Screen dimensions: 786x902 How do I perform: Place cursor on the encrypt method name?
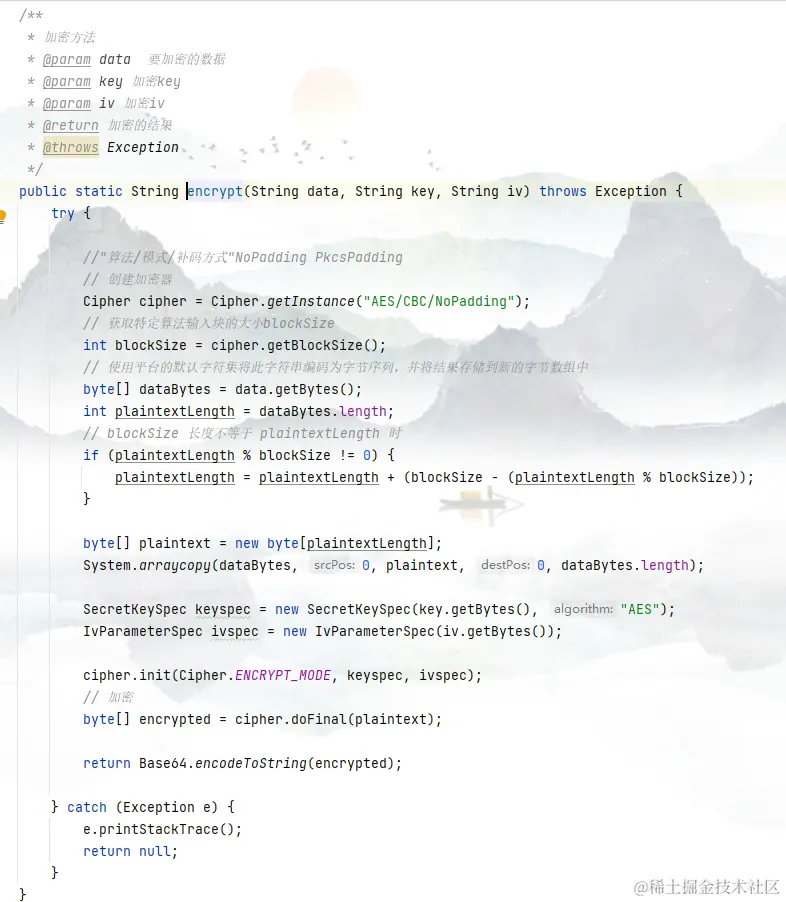click(x=215, y=192)
